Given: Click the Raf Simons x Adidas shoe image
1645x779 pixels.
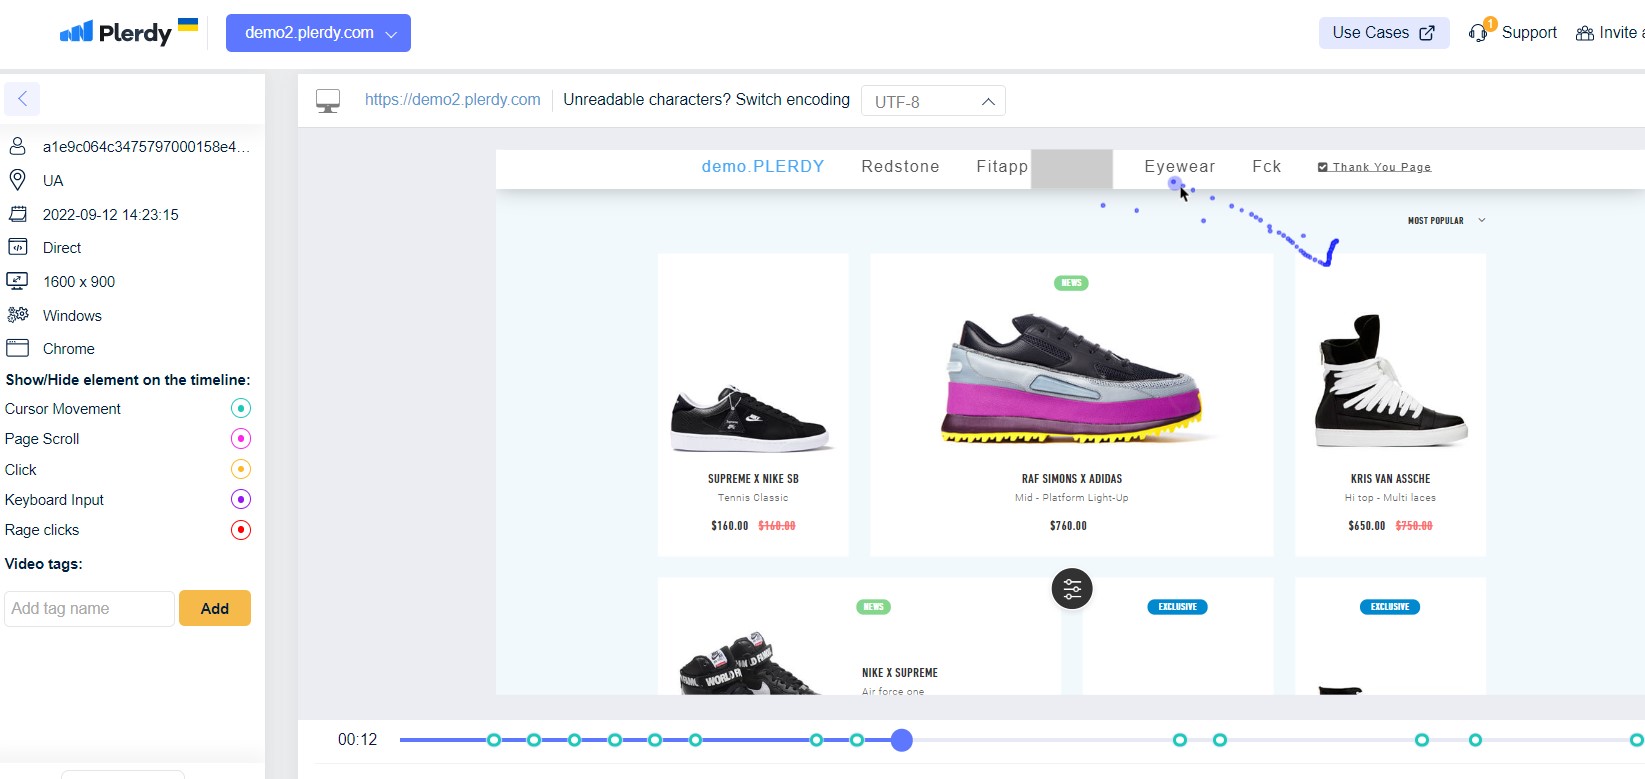Looking at the screenshot, I should 1074,378.
